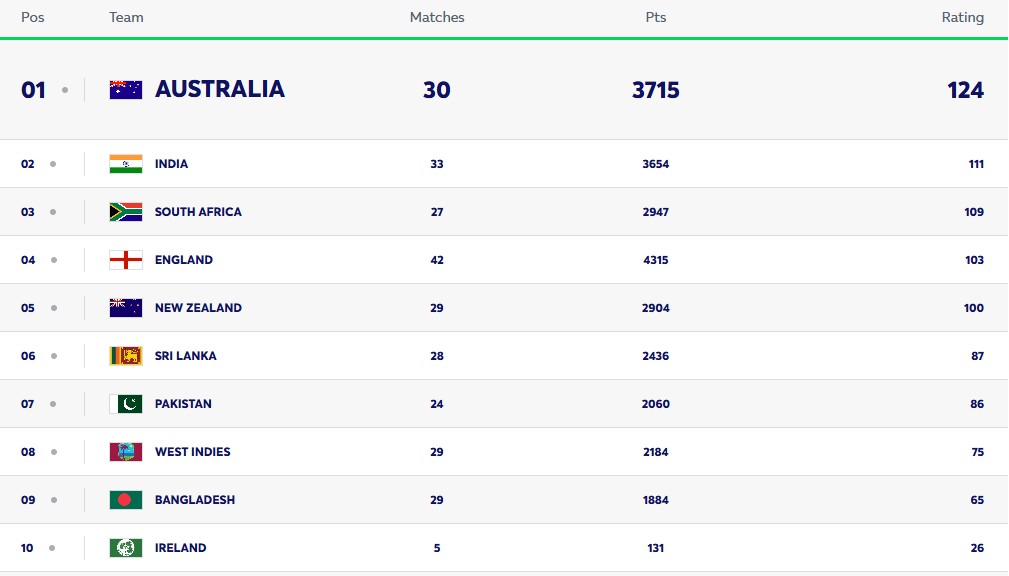
Task: Click the Team column header
Action: (x=126, y=17)
